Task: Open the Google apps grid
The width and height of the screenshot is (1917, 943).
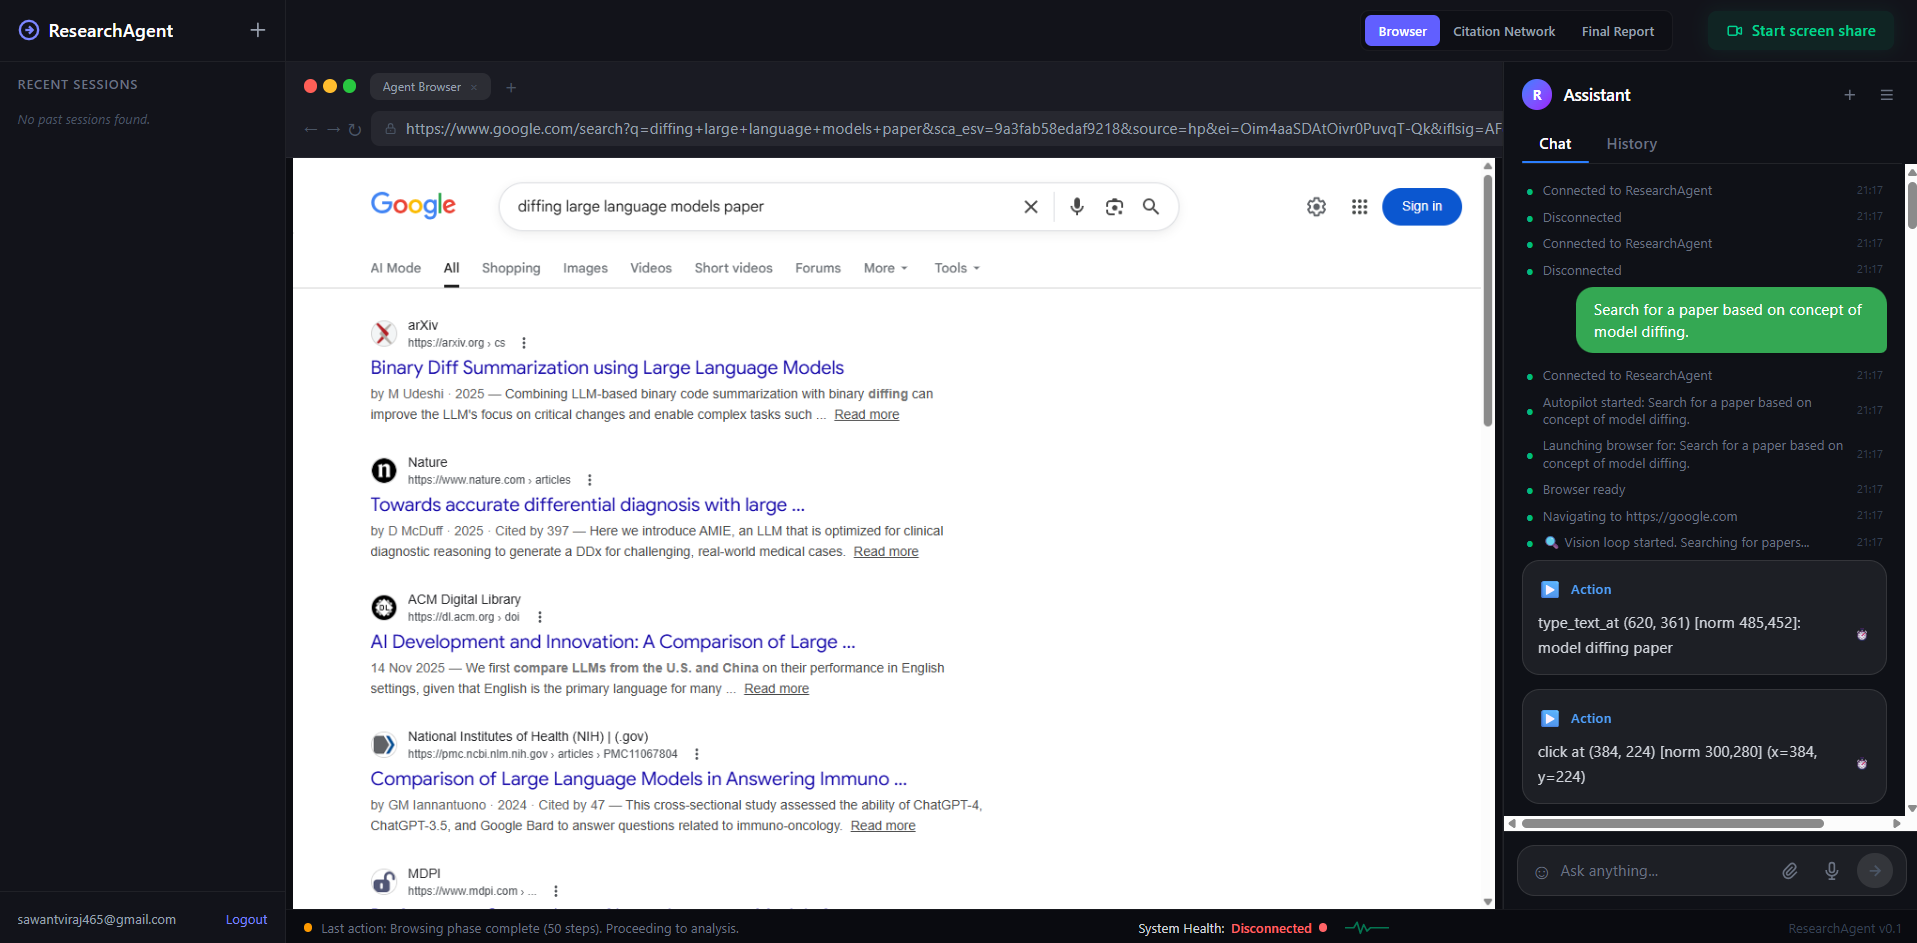Action: coord(1359,207)
